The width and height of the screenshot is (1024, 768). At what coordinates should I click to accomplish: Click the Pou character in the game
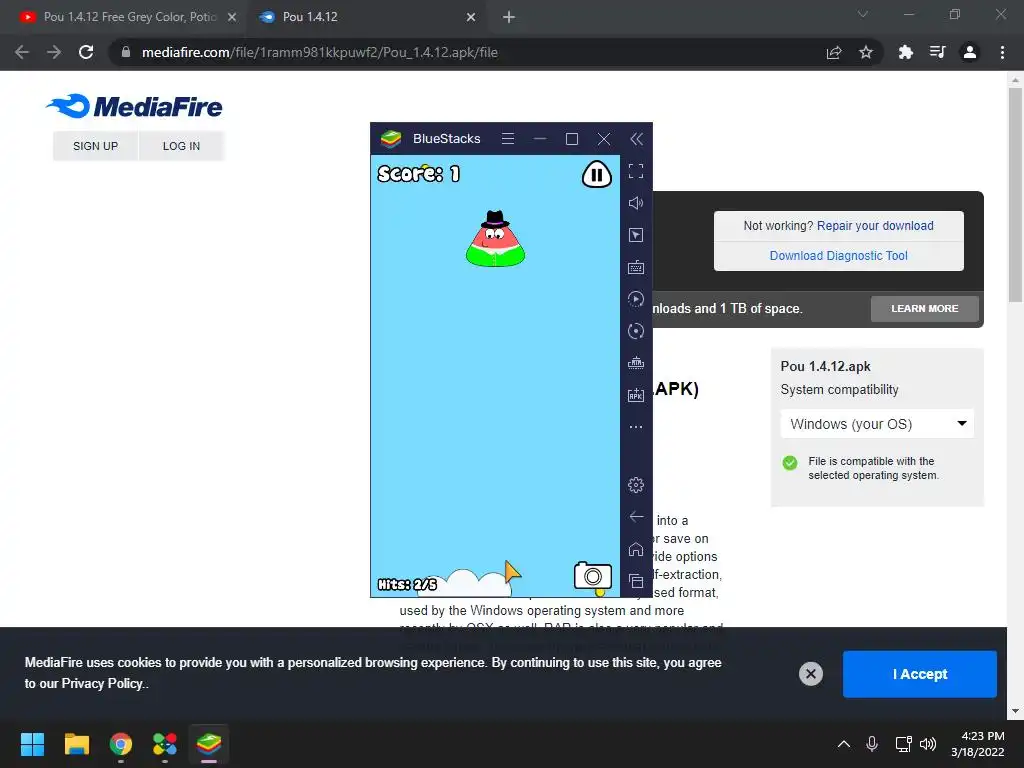[495, 239]
